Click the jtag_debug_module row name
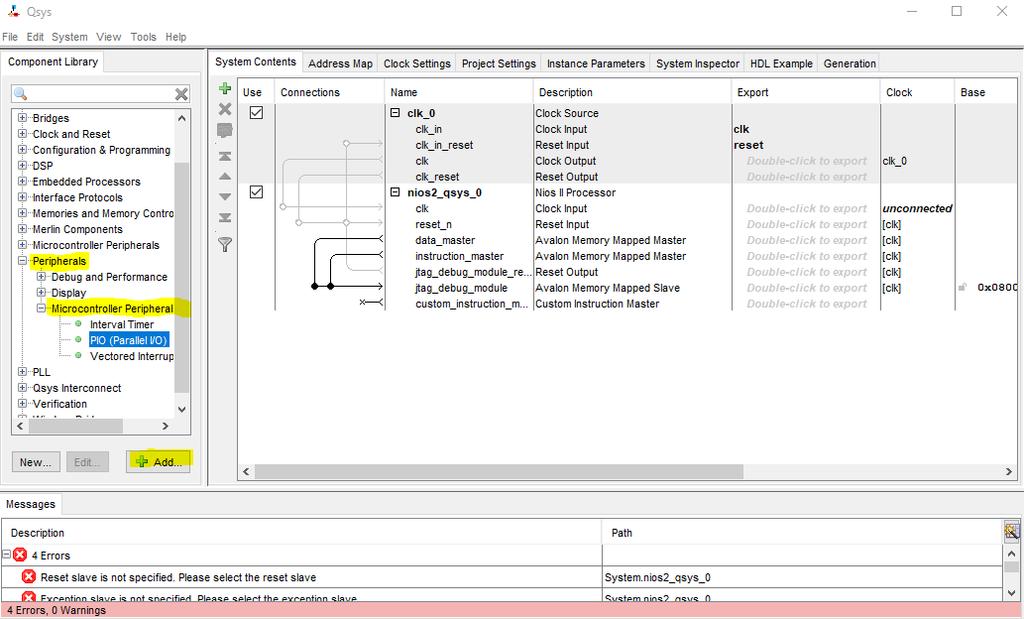The width and height of the screenshot is (1024, 619). click(461, 288)
